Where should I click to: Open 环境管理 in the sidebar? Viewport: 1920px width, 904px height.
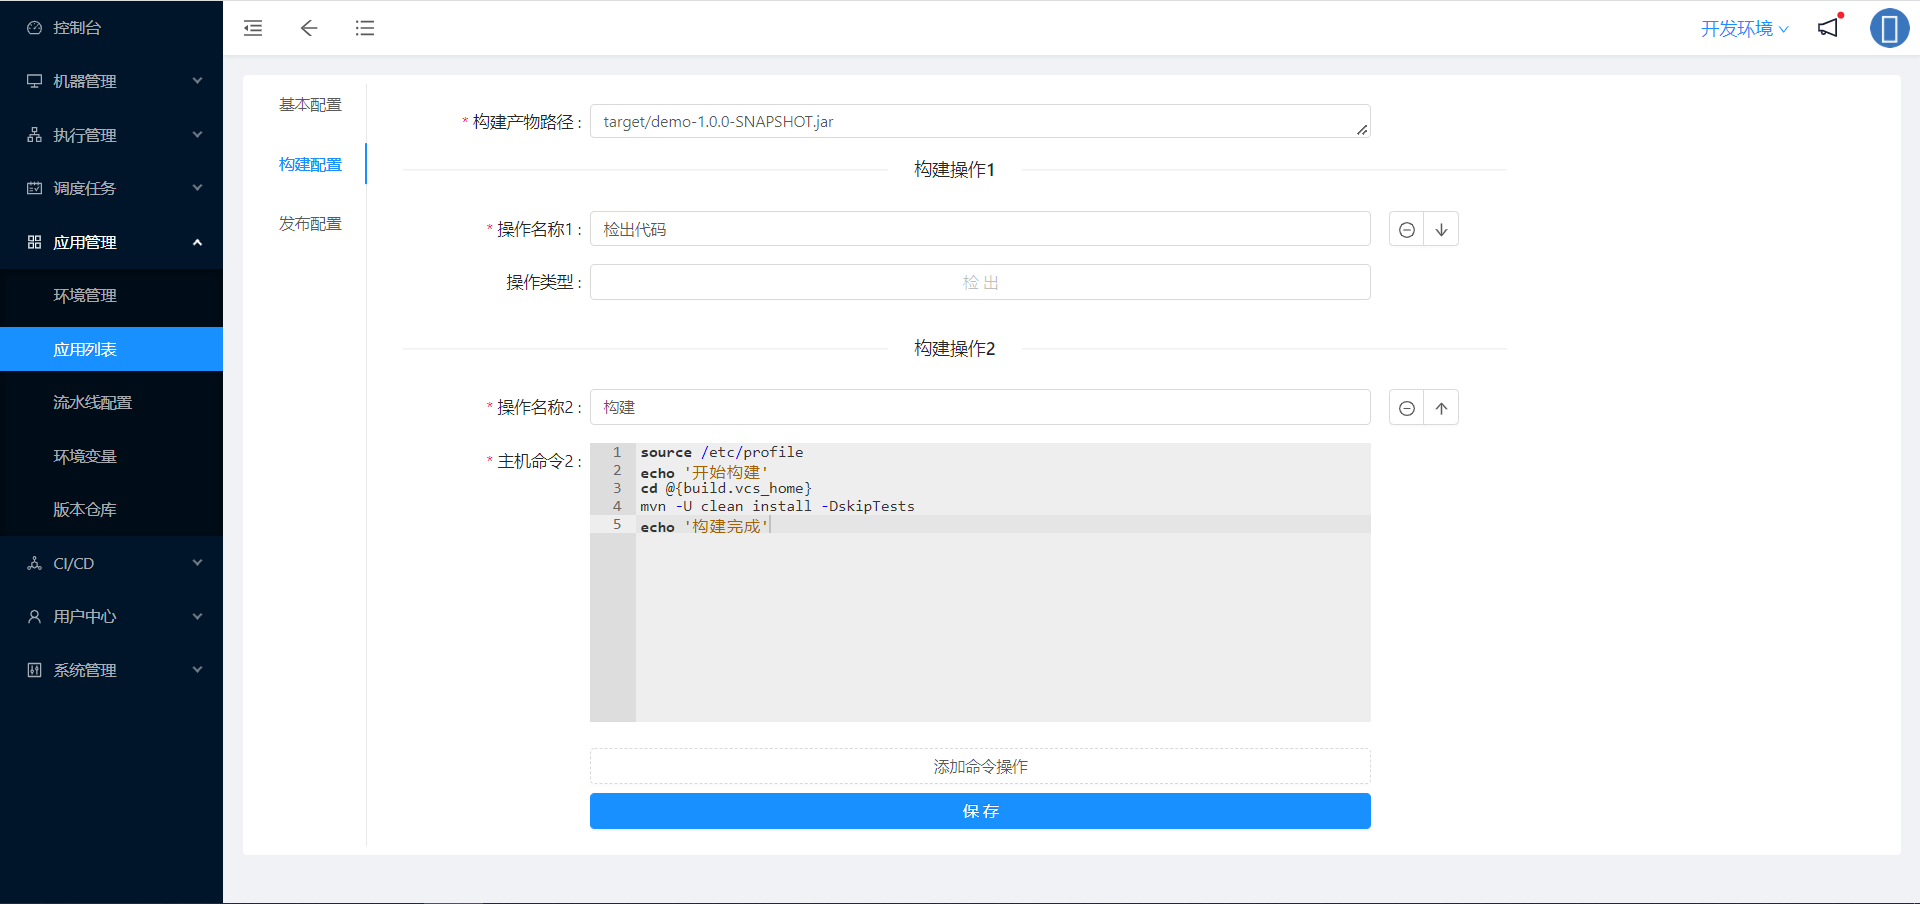click(111, 295)
